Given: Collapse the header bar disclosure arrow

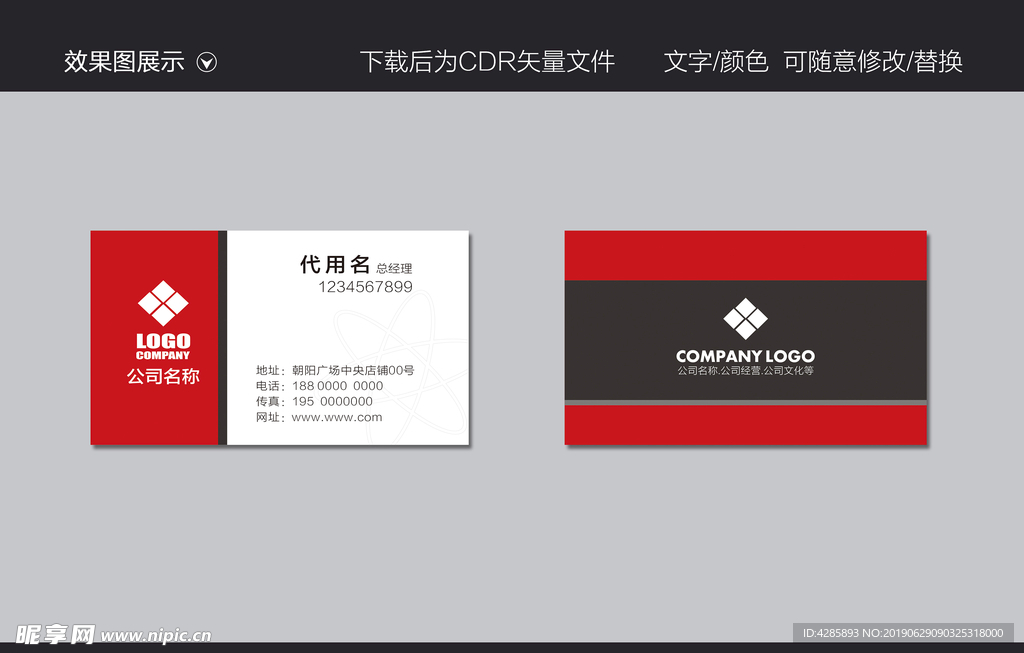Looking at the screenshot, I should (207, 62).
